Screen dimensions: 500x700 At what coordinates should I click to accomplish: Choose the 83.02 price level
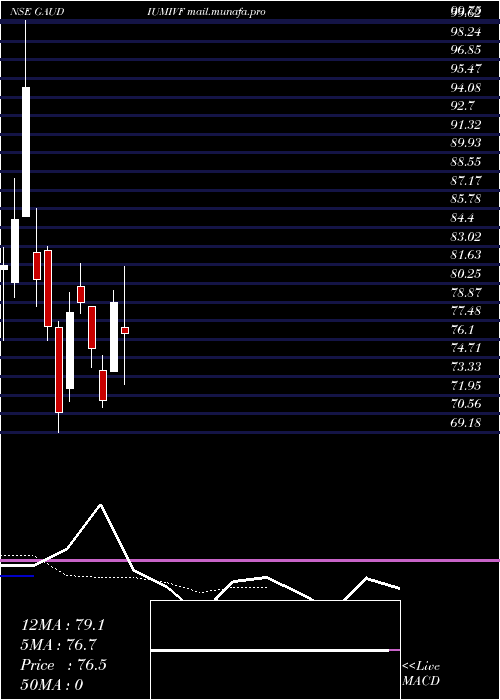click(x=466, y=236)
